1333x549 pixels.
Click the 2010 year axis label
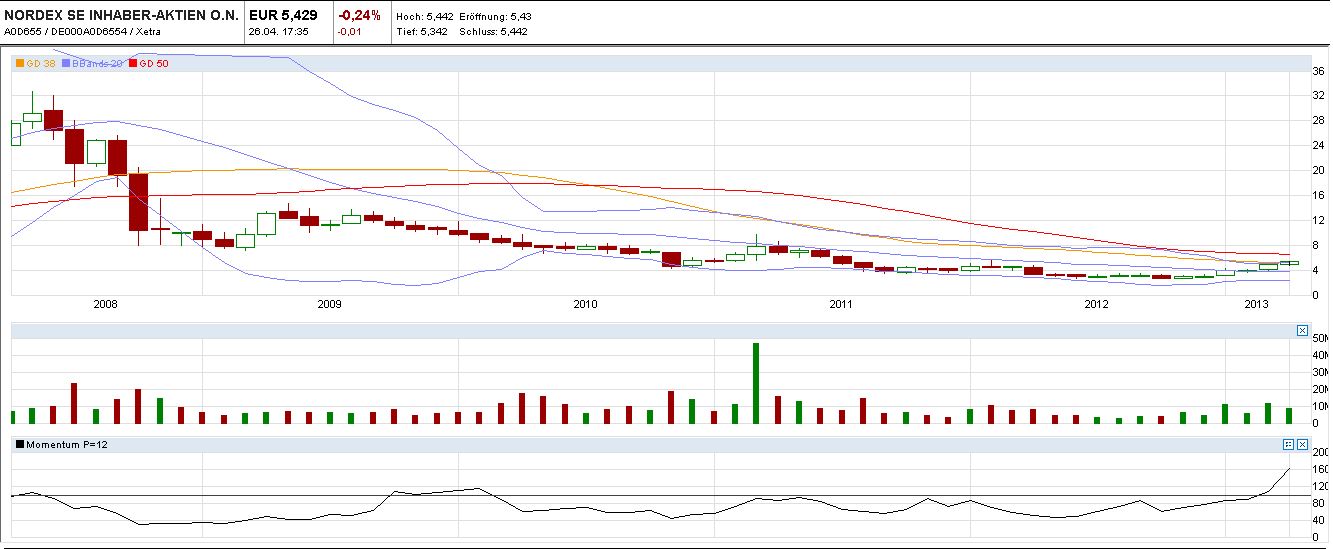(x=585, y=303)
